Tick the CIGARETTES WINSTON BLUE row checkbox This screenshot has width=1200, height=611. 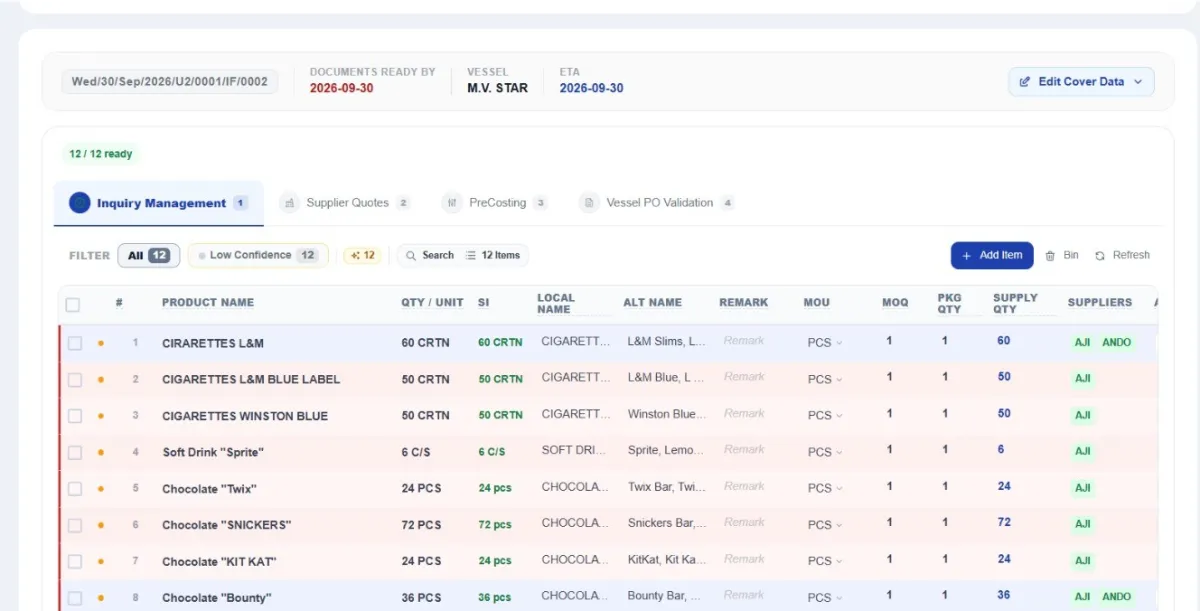(x=75, y=416)
